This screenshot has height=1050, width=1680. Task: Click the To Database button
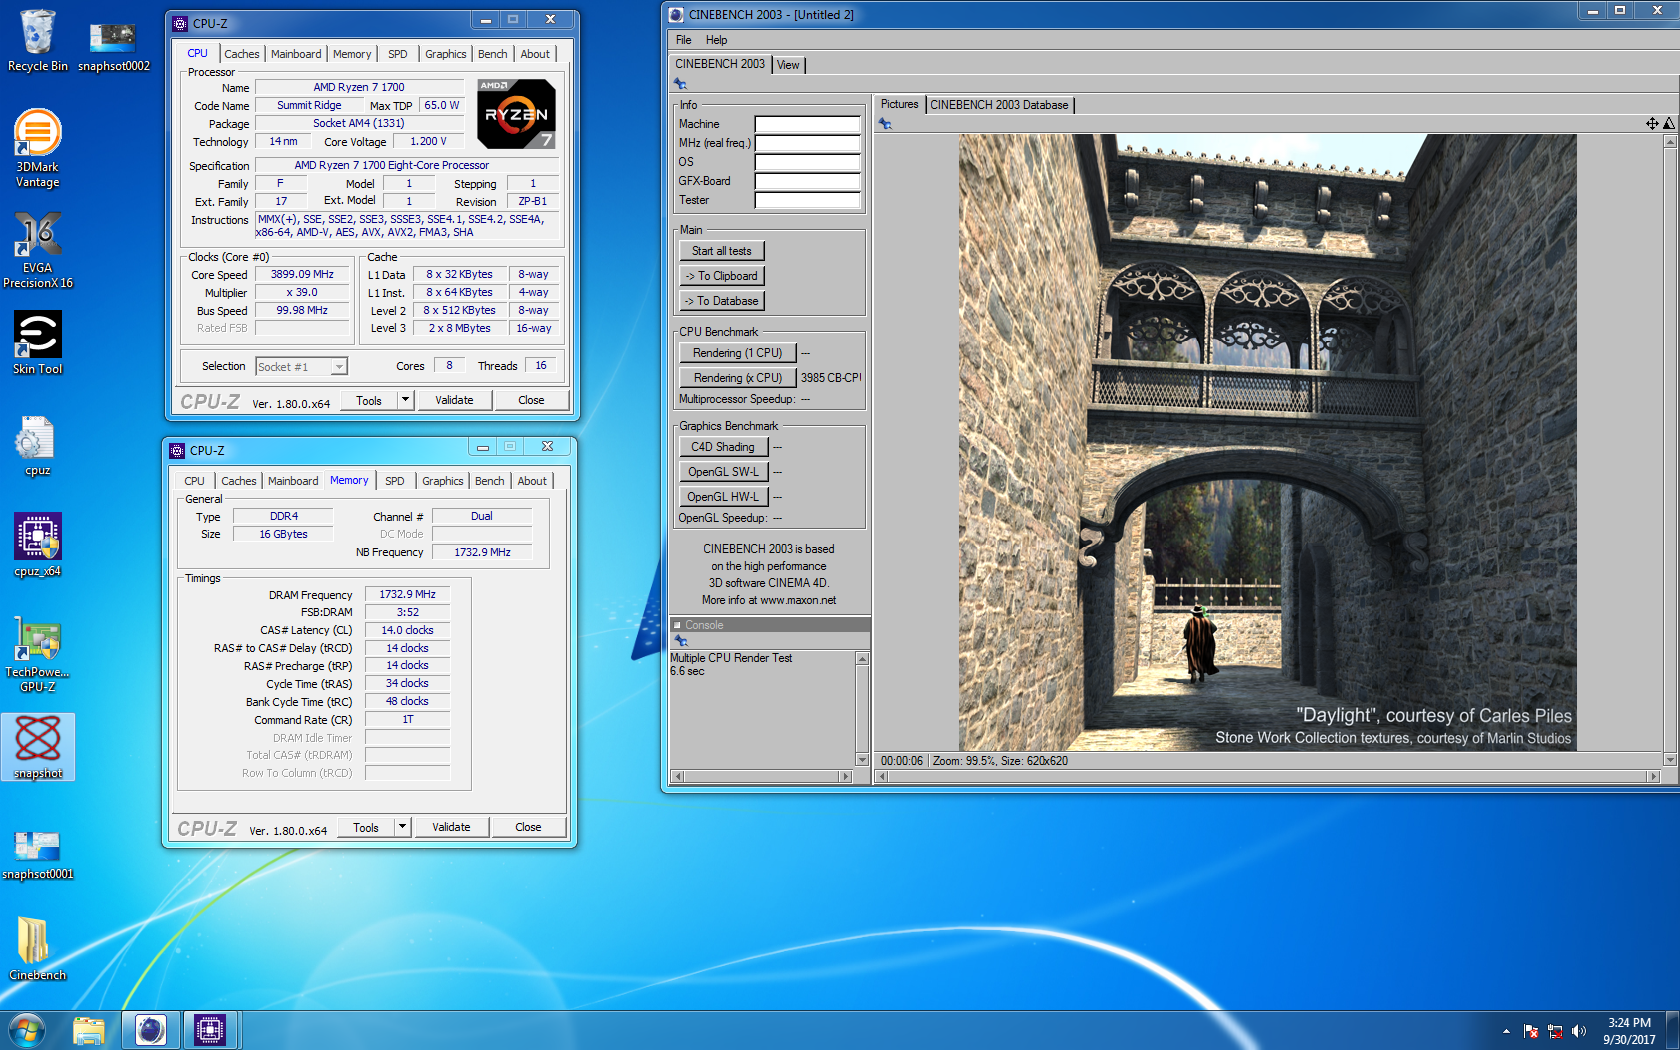click(x=721, y=301)
